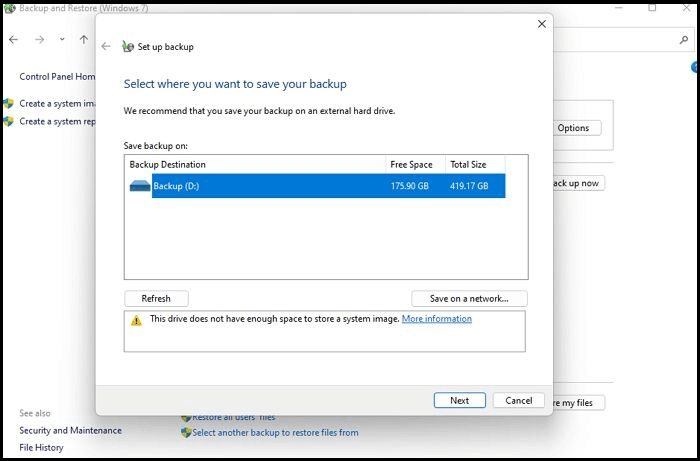700x461 pixels.
Task: Open the More information link
Action: click(437, 319)
